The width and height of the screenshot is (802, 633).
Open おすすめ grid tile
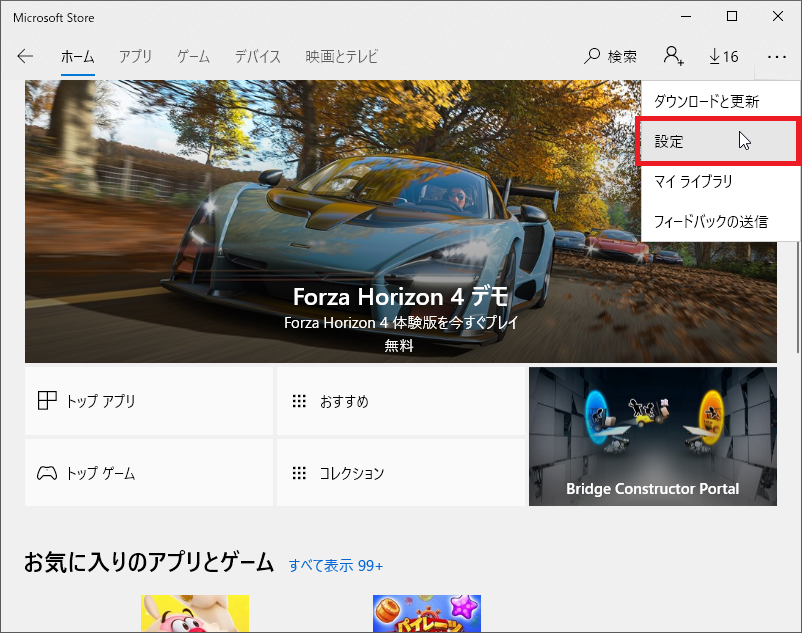tap(400, 401)
